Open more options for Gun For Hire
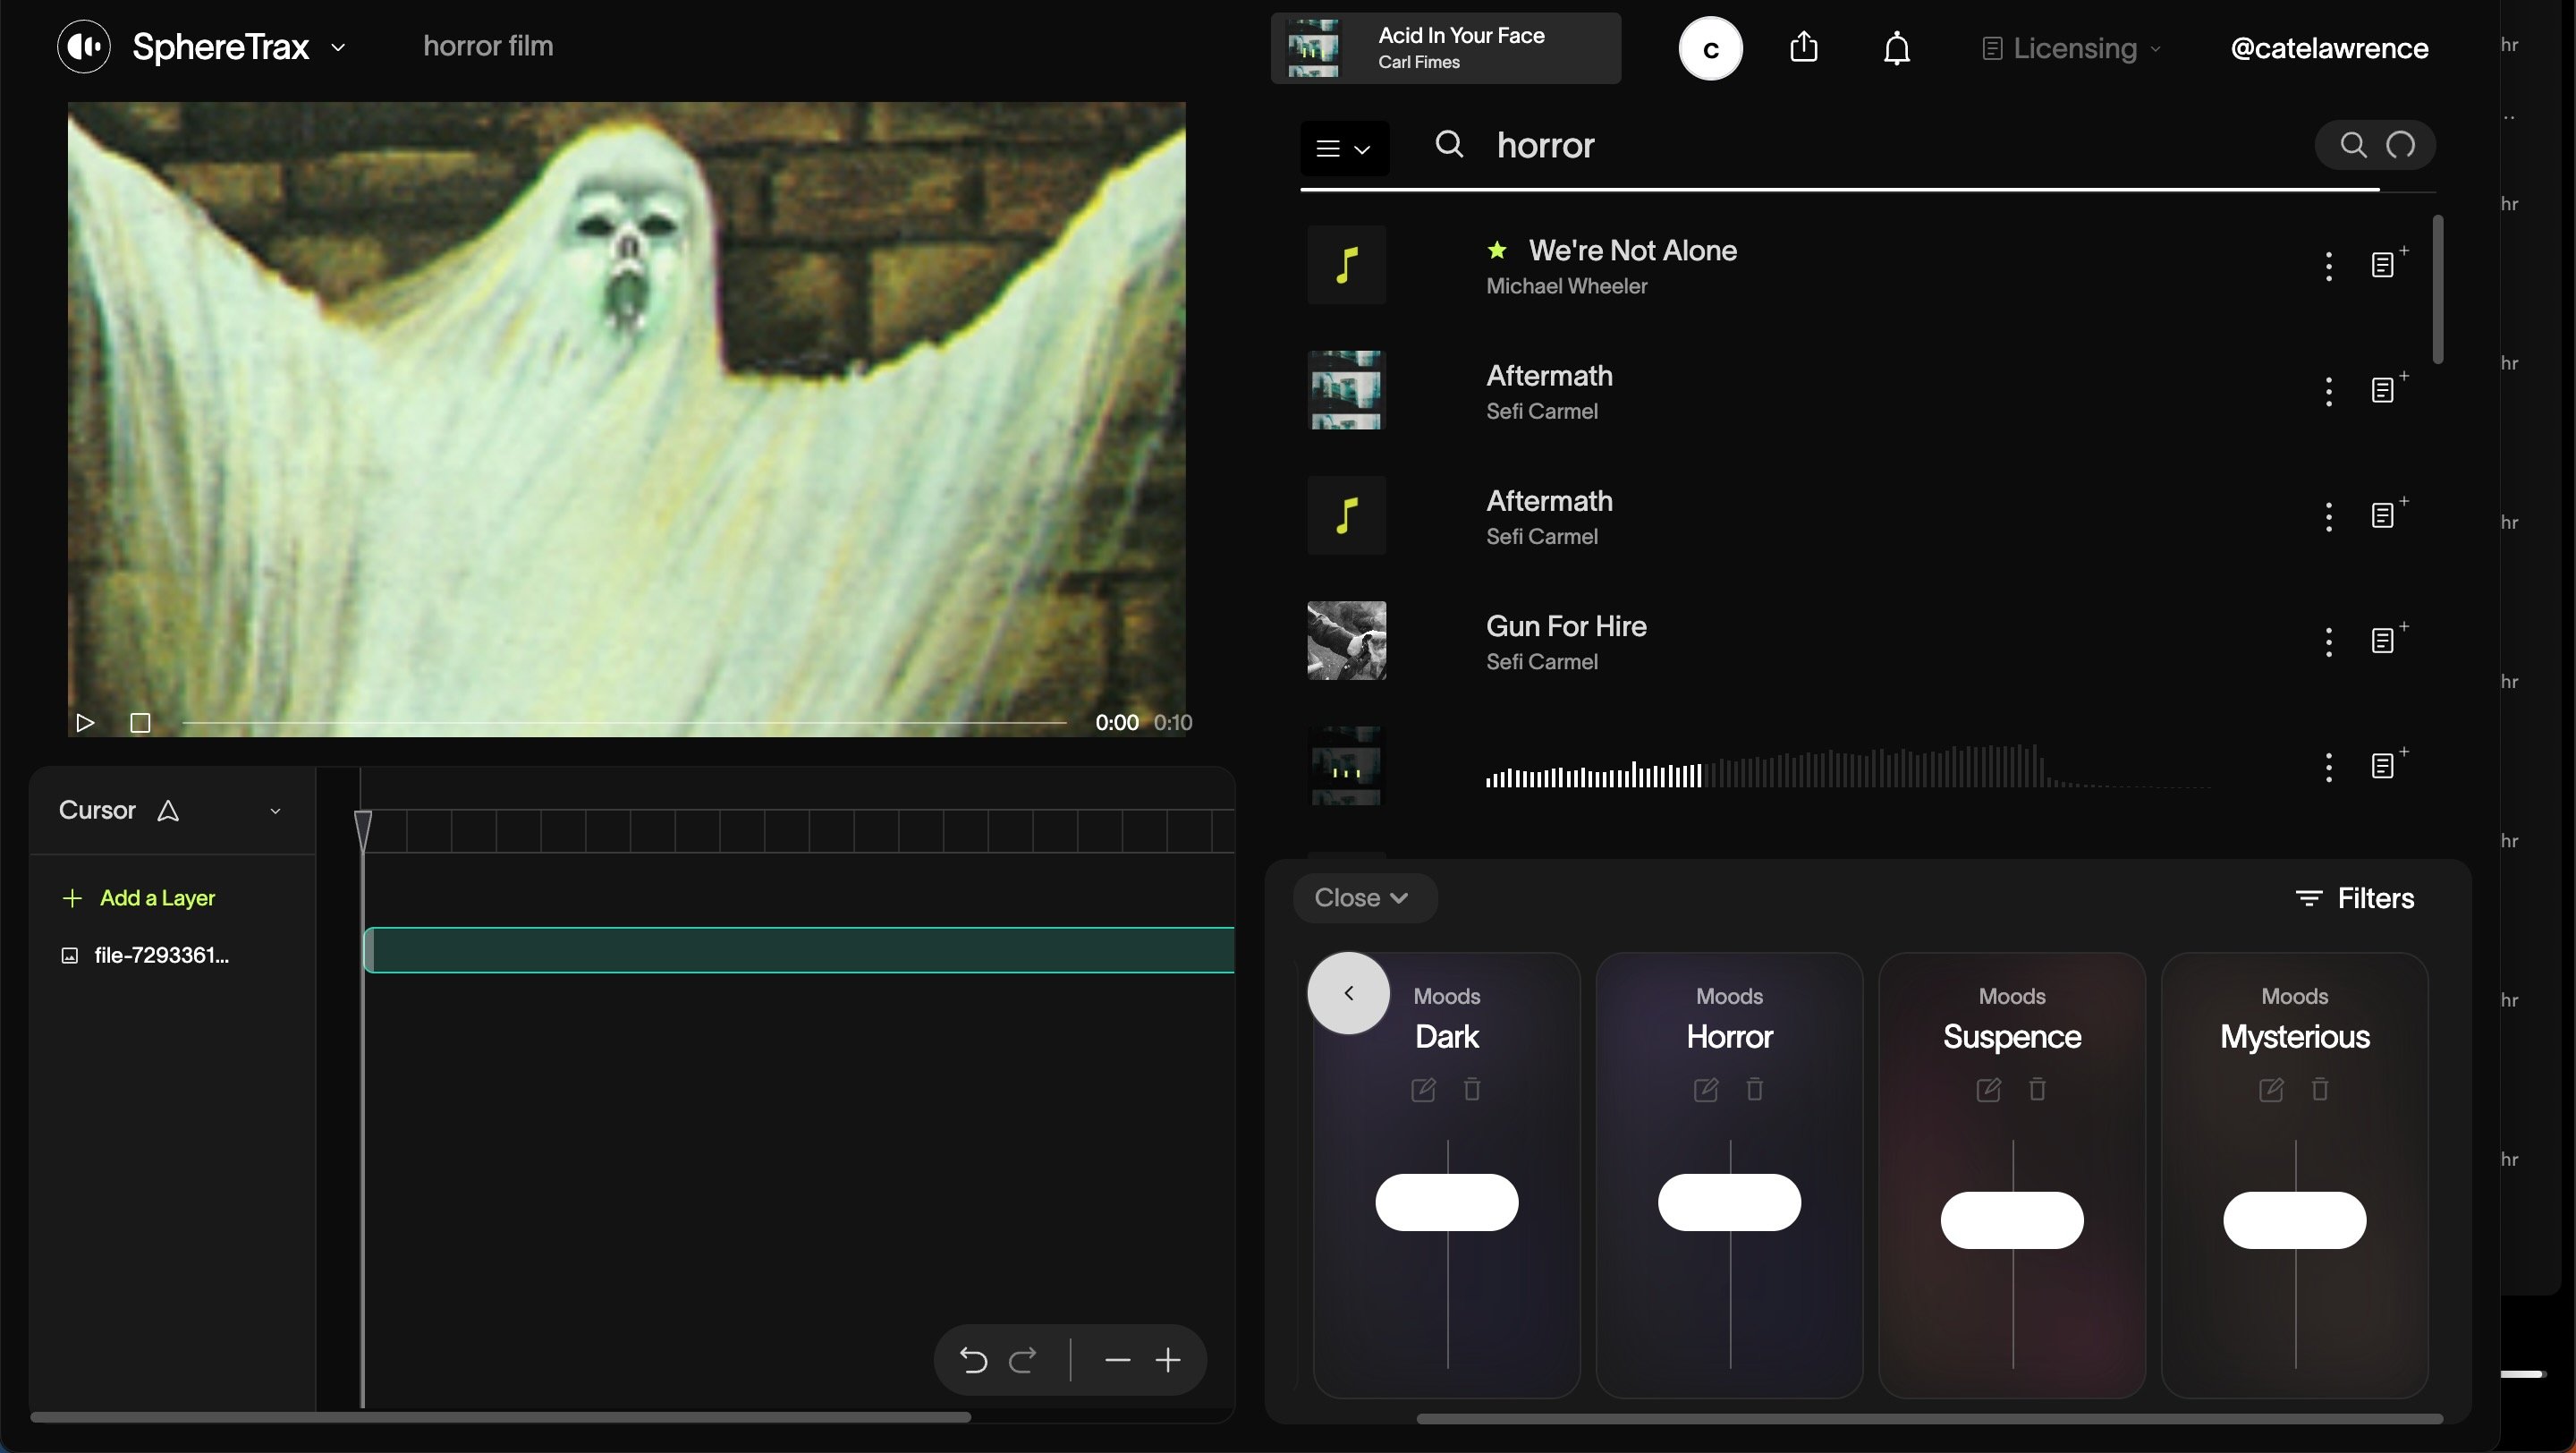This screenshot has width=2576, height=1453. click(x=2328, y=641)
